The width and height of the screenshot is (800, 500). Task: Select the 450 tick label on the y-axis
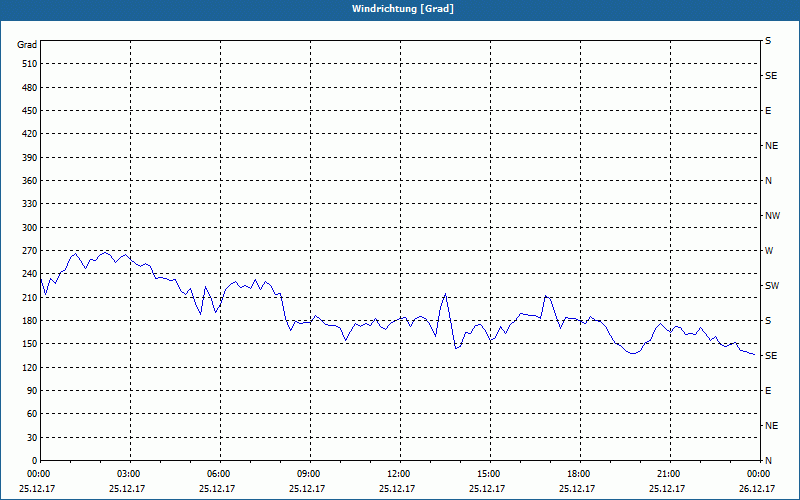pyautogui.click(x=30, y=111)
